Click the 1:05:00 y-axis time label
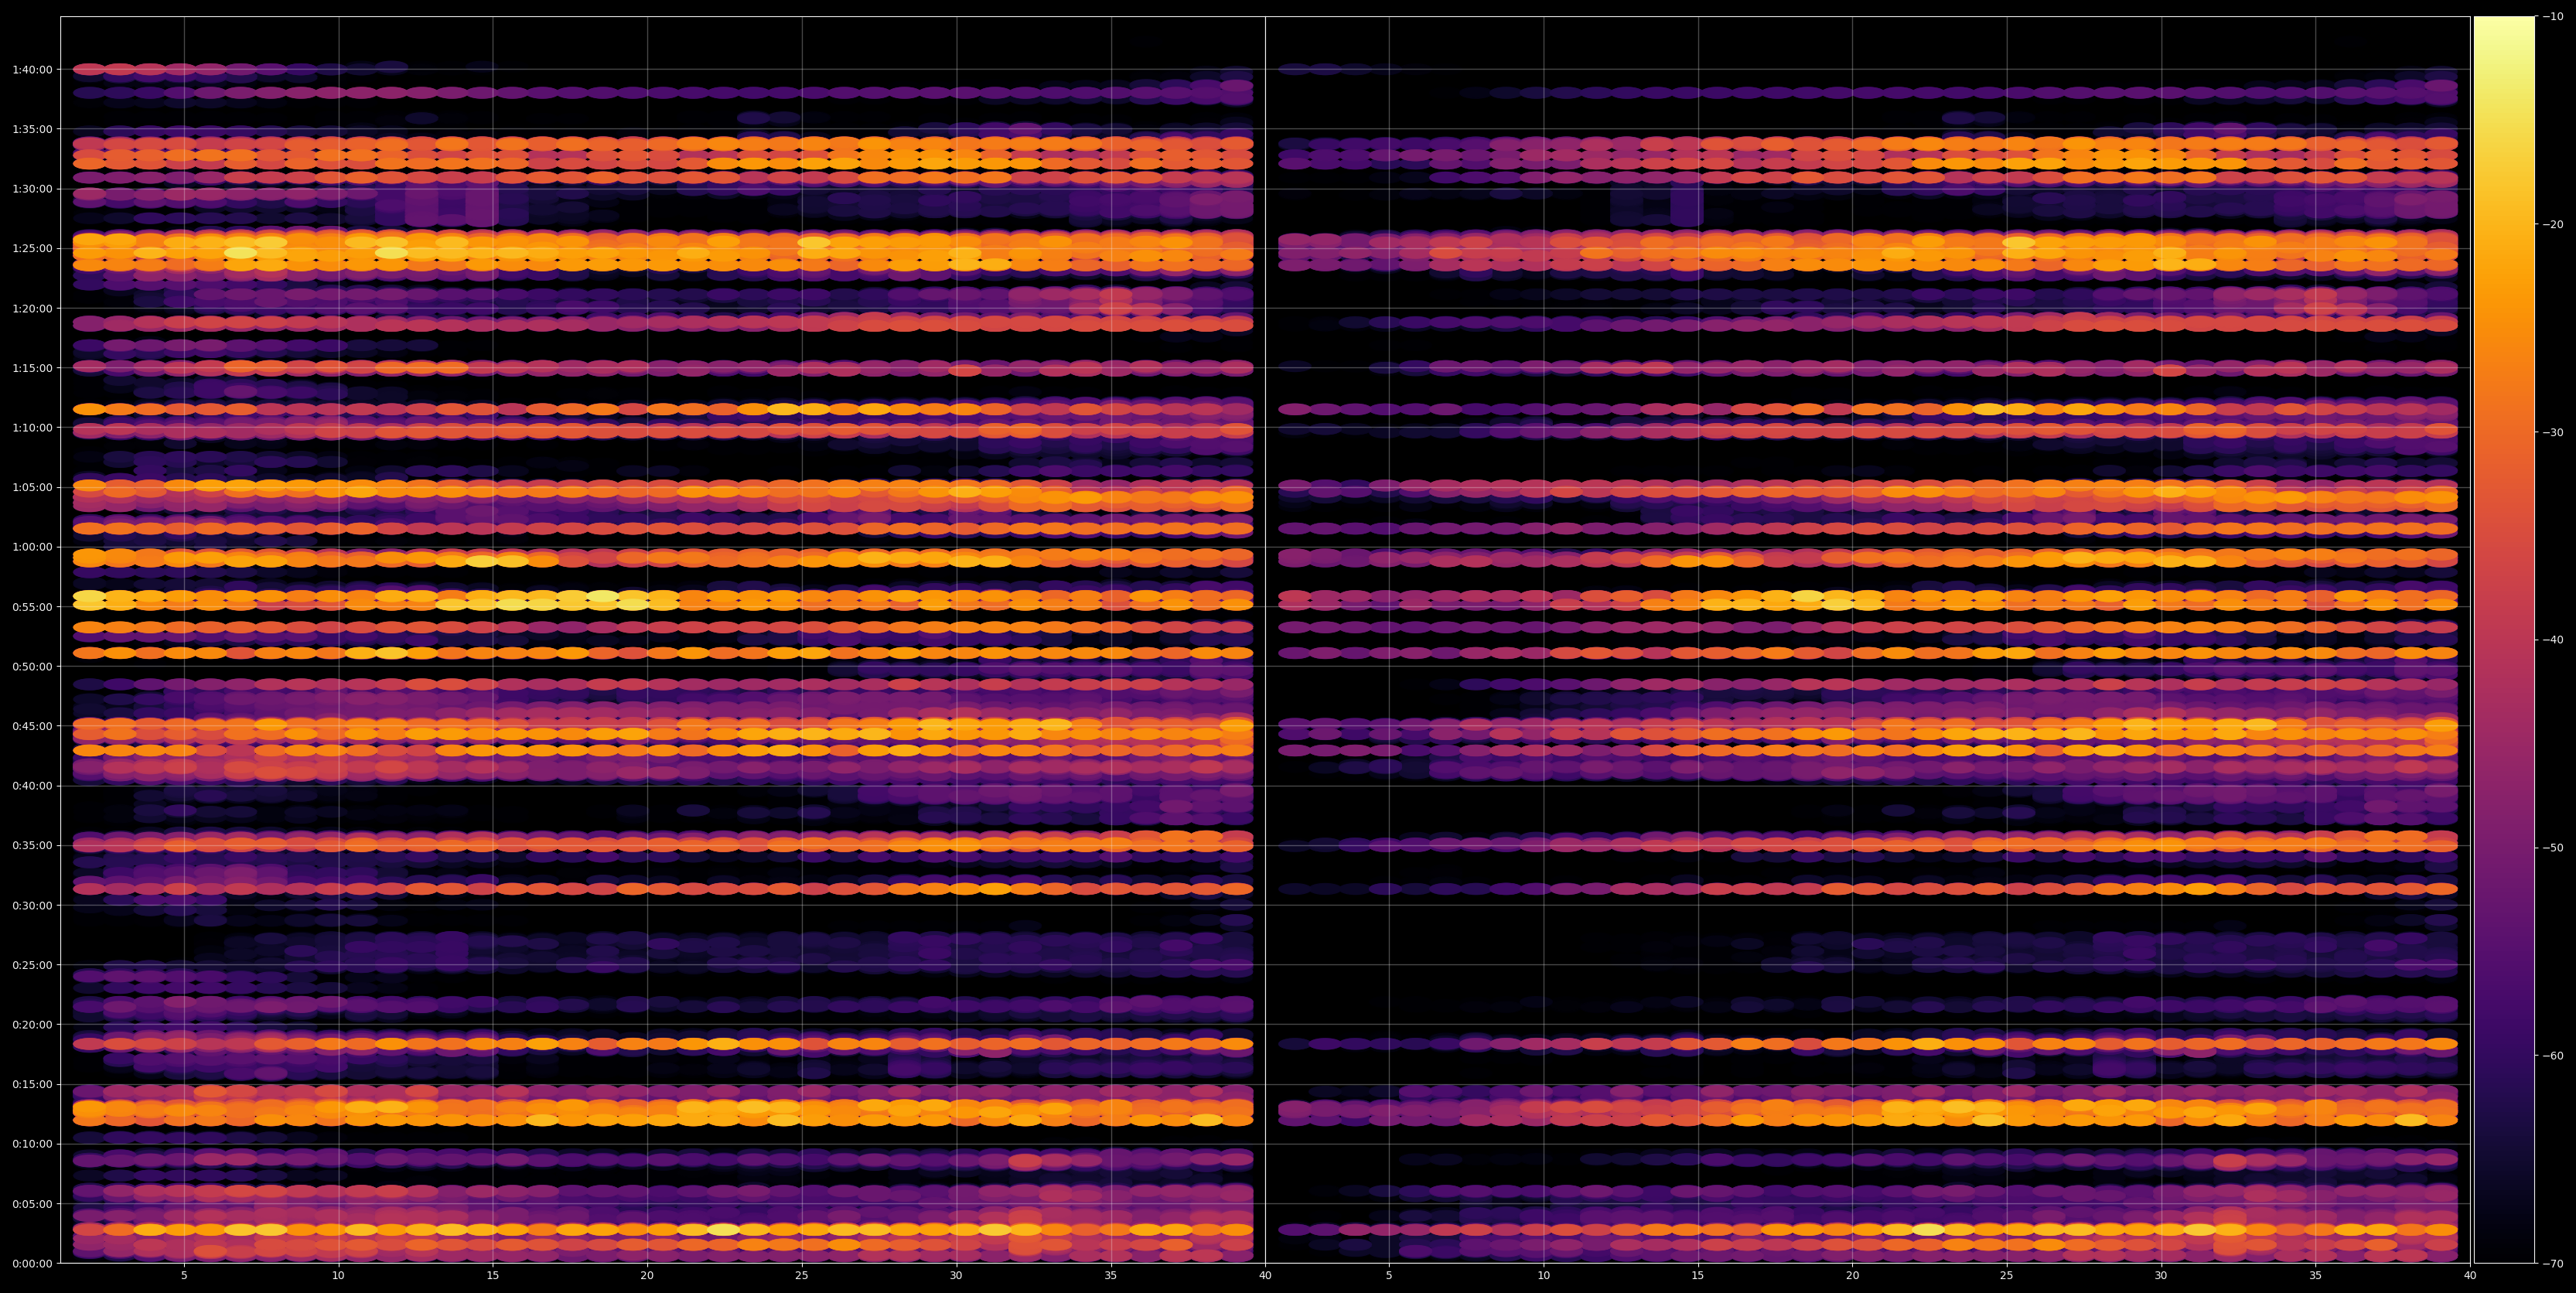This screenshot has height=1293, width=2576. click(32, 487)
